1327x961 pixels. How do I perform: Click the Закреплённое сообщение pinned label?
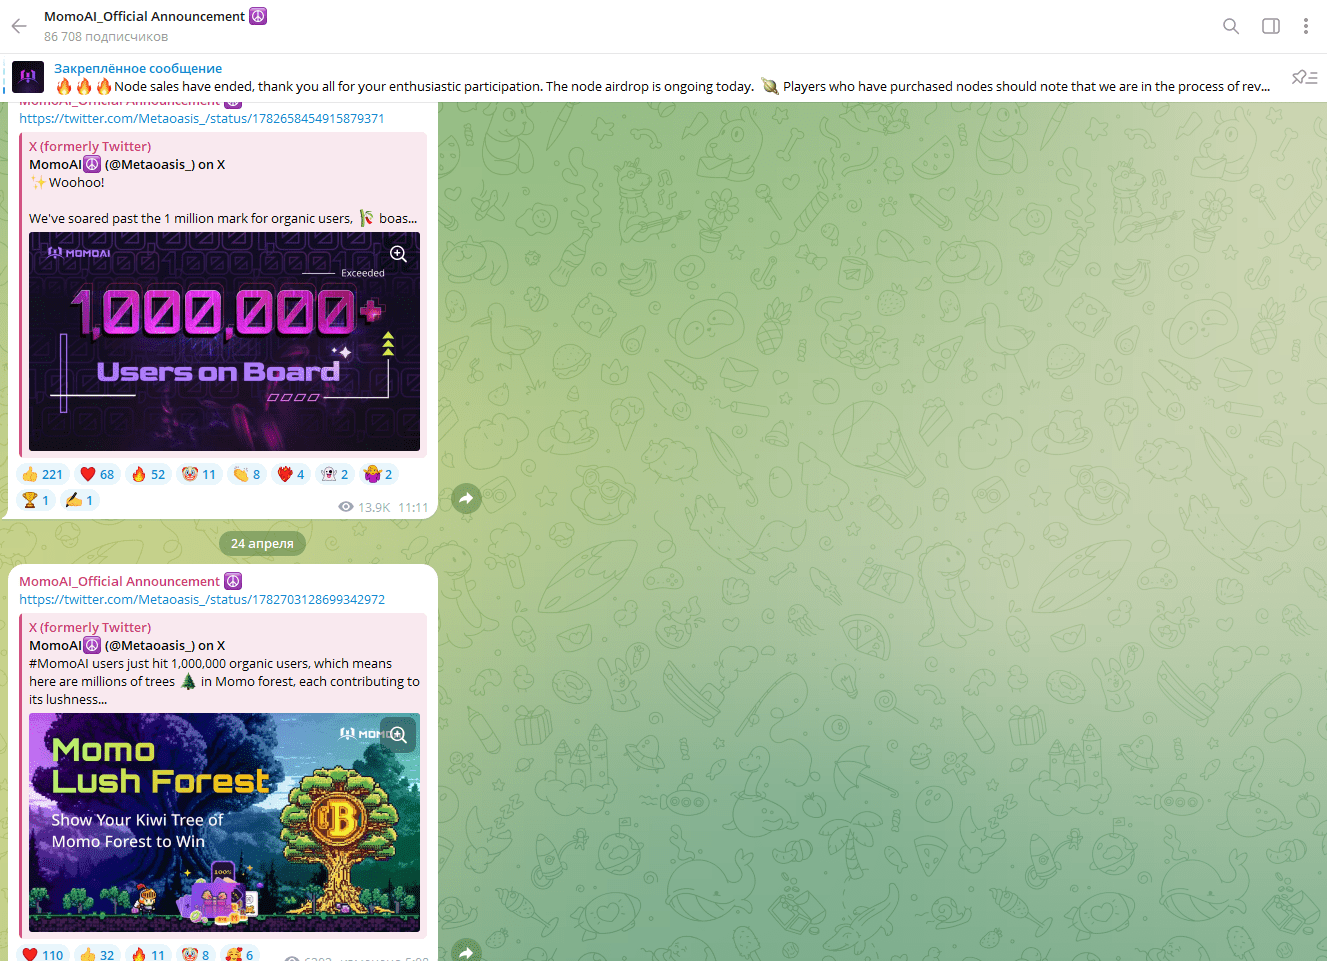point(138,68)
